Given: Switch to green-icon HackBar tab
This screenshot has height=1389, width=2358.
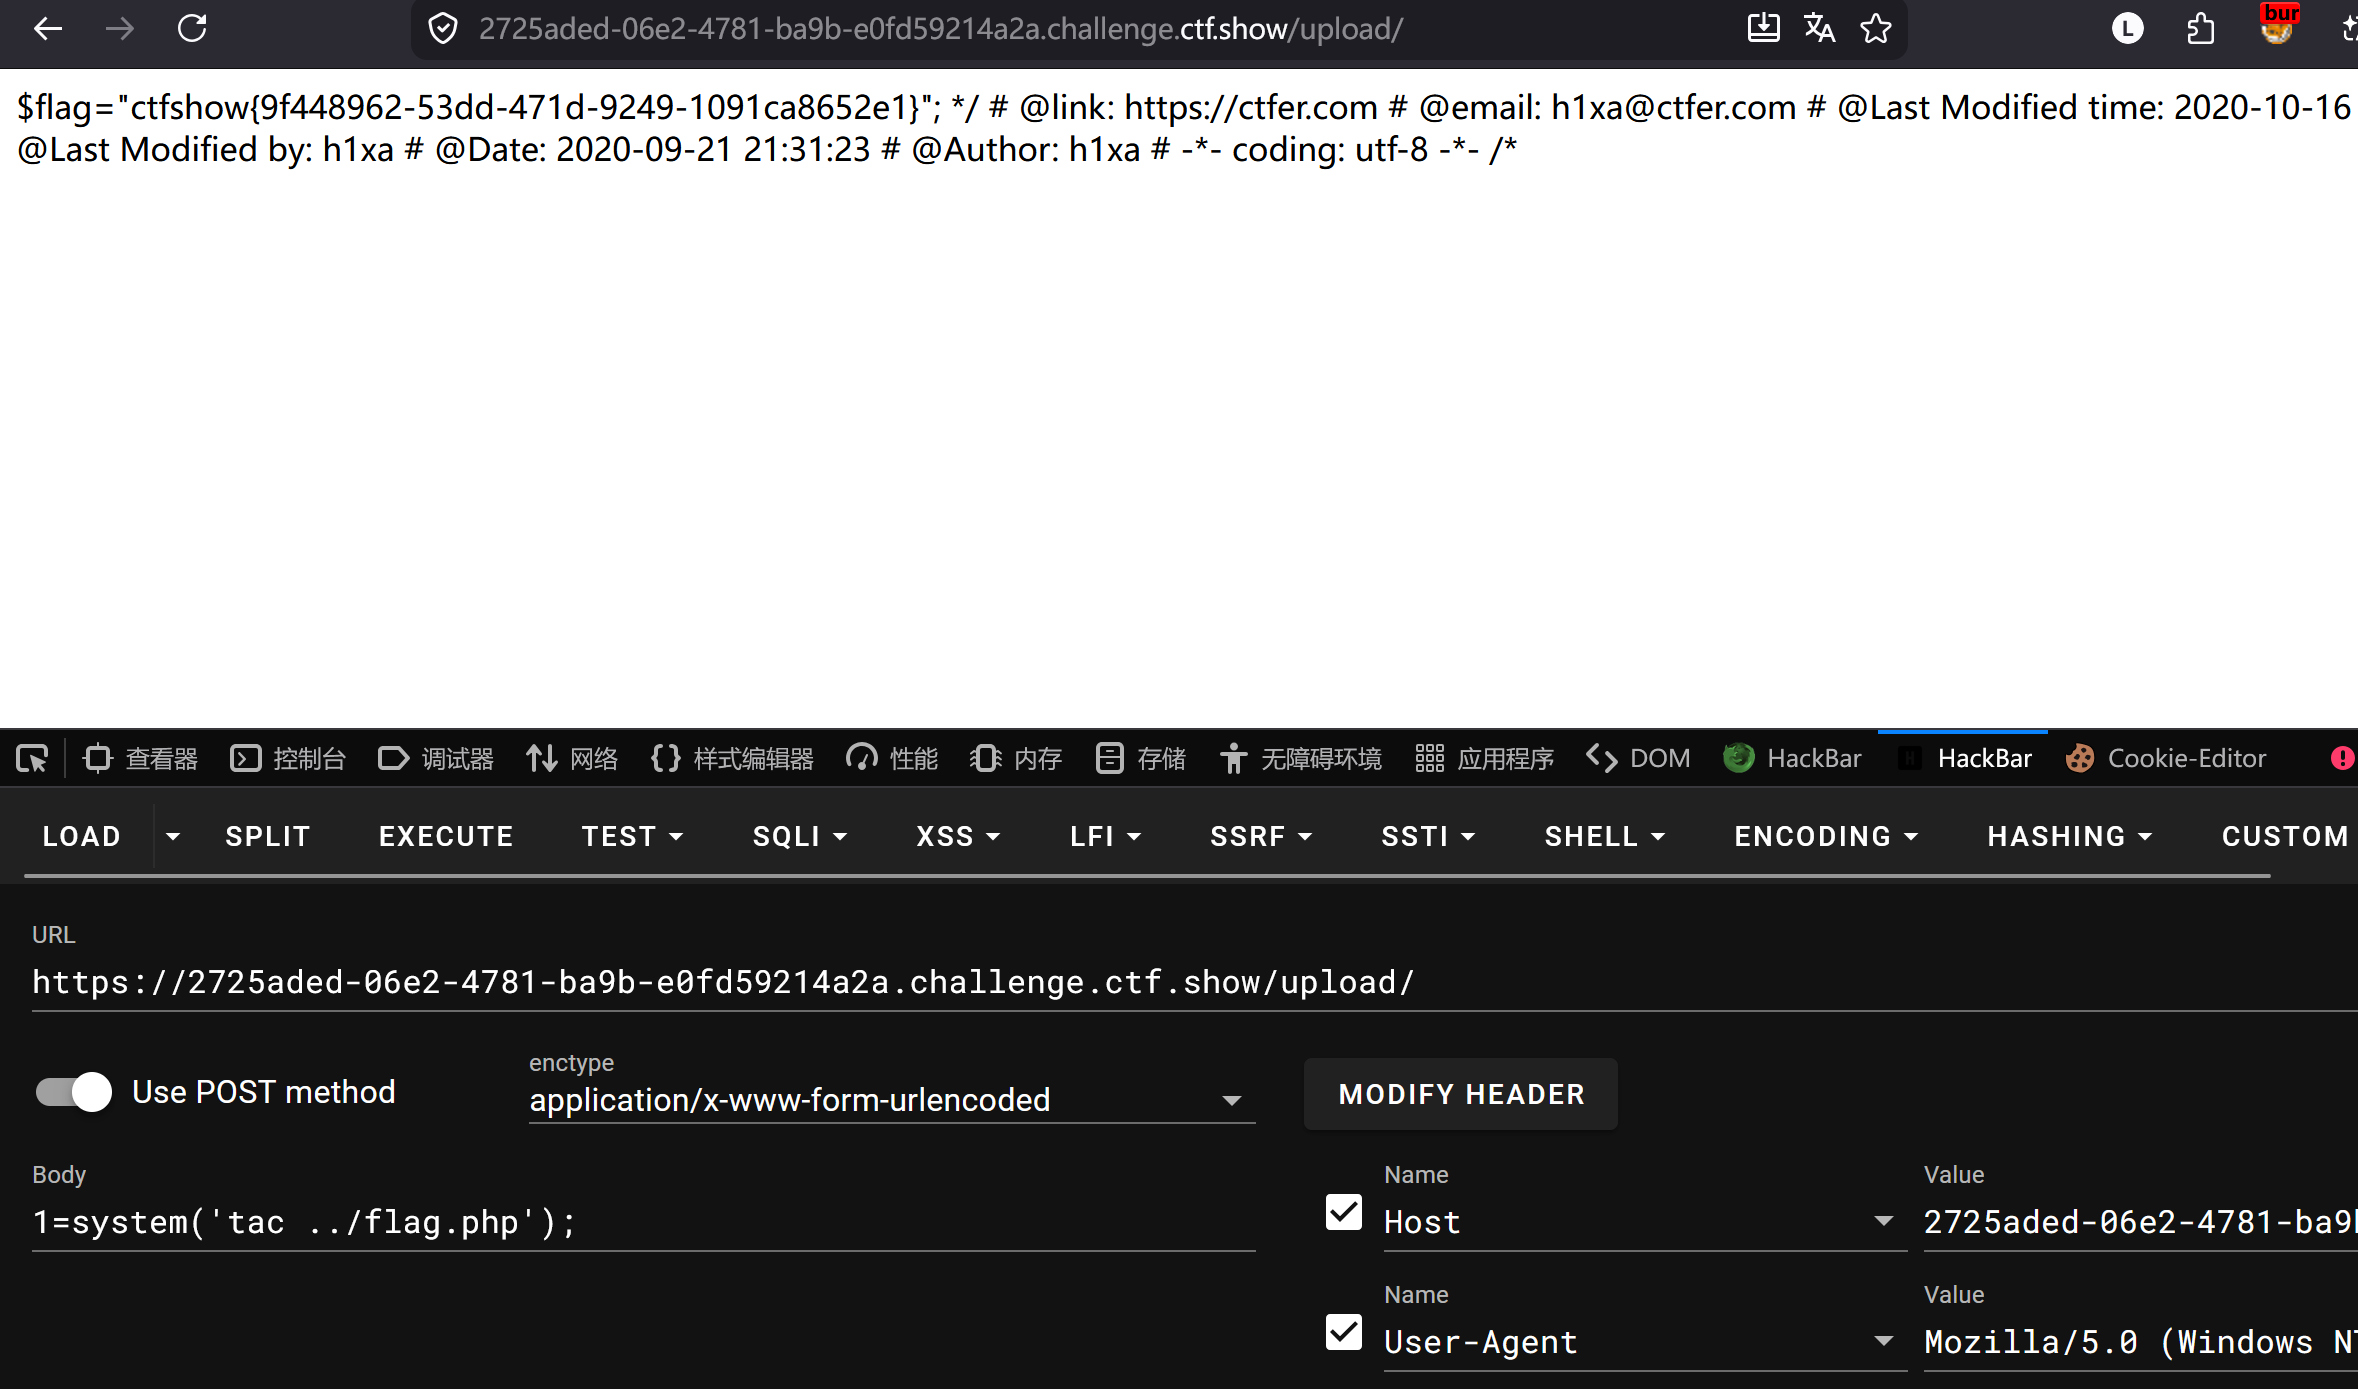Looking at the screenshot, I should (x=1792, y=759).
